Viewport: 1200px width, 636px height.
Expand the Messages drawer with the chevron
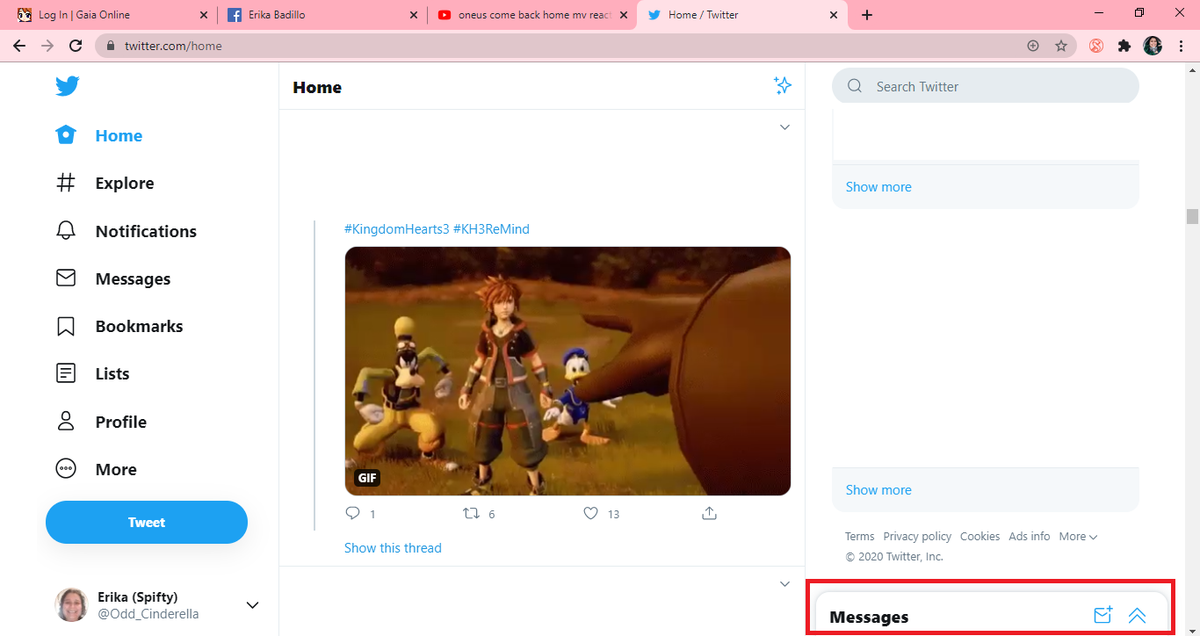coord(1137,615)
